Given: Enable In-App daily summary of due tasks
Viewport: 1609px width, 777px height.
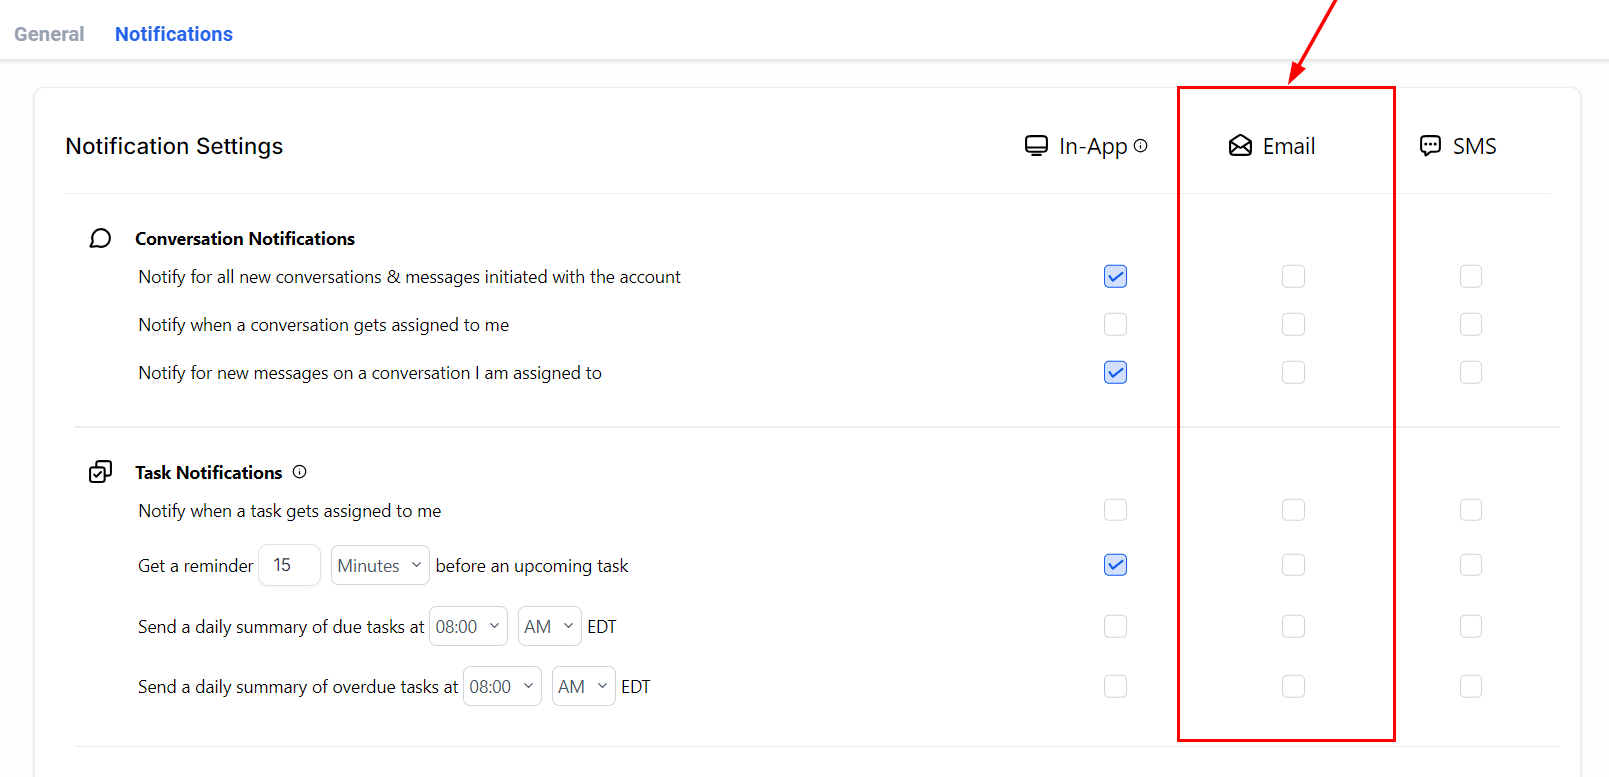Looking at the screenshot, I should point(1115,626).
